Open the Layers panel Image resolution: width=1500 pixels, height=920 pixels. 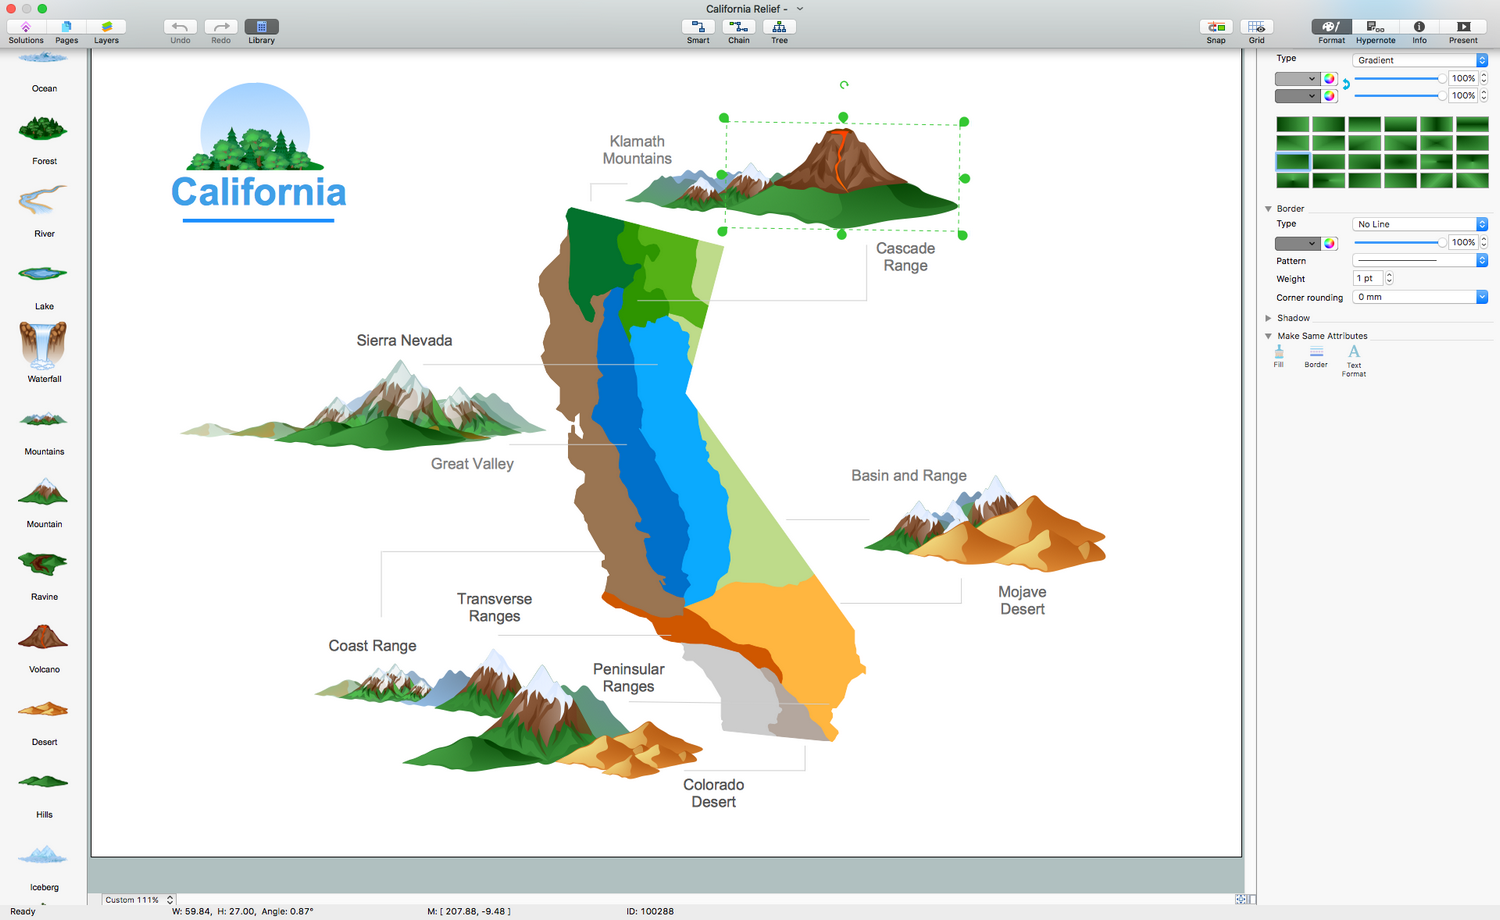106,32
